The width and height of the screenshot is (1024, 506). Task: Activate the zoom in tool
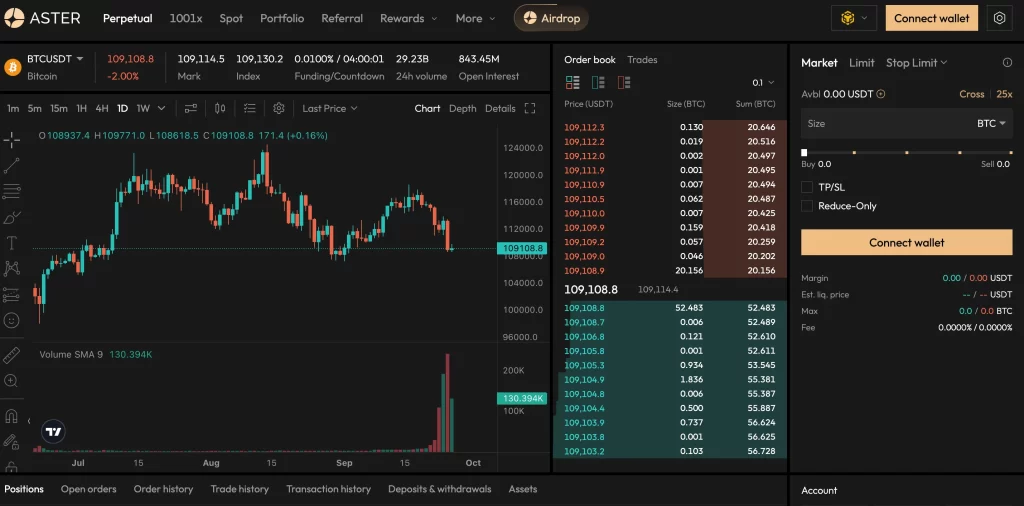click(x=11, y=381)
